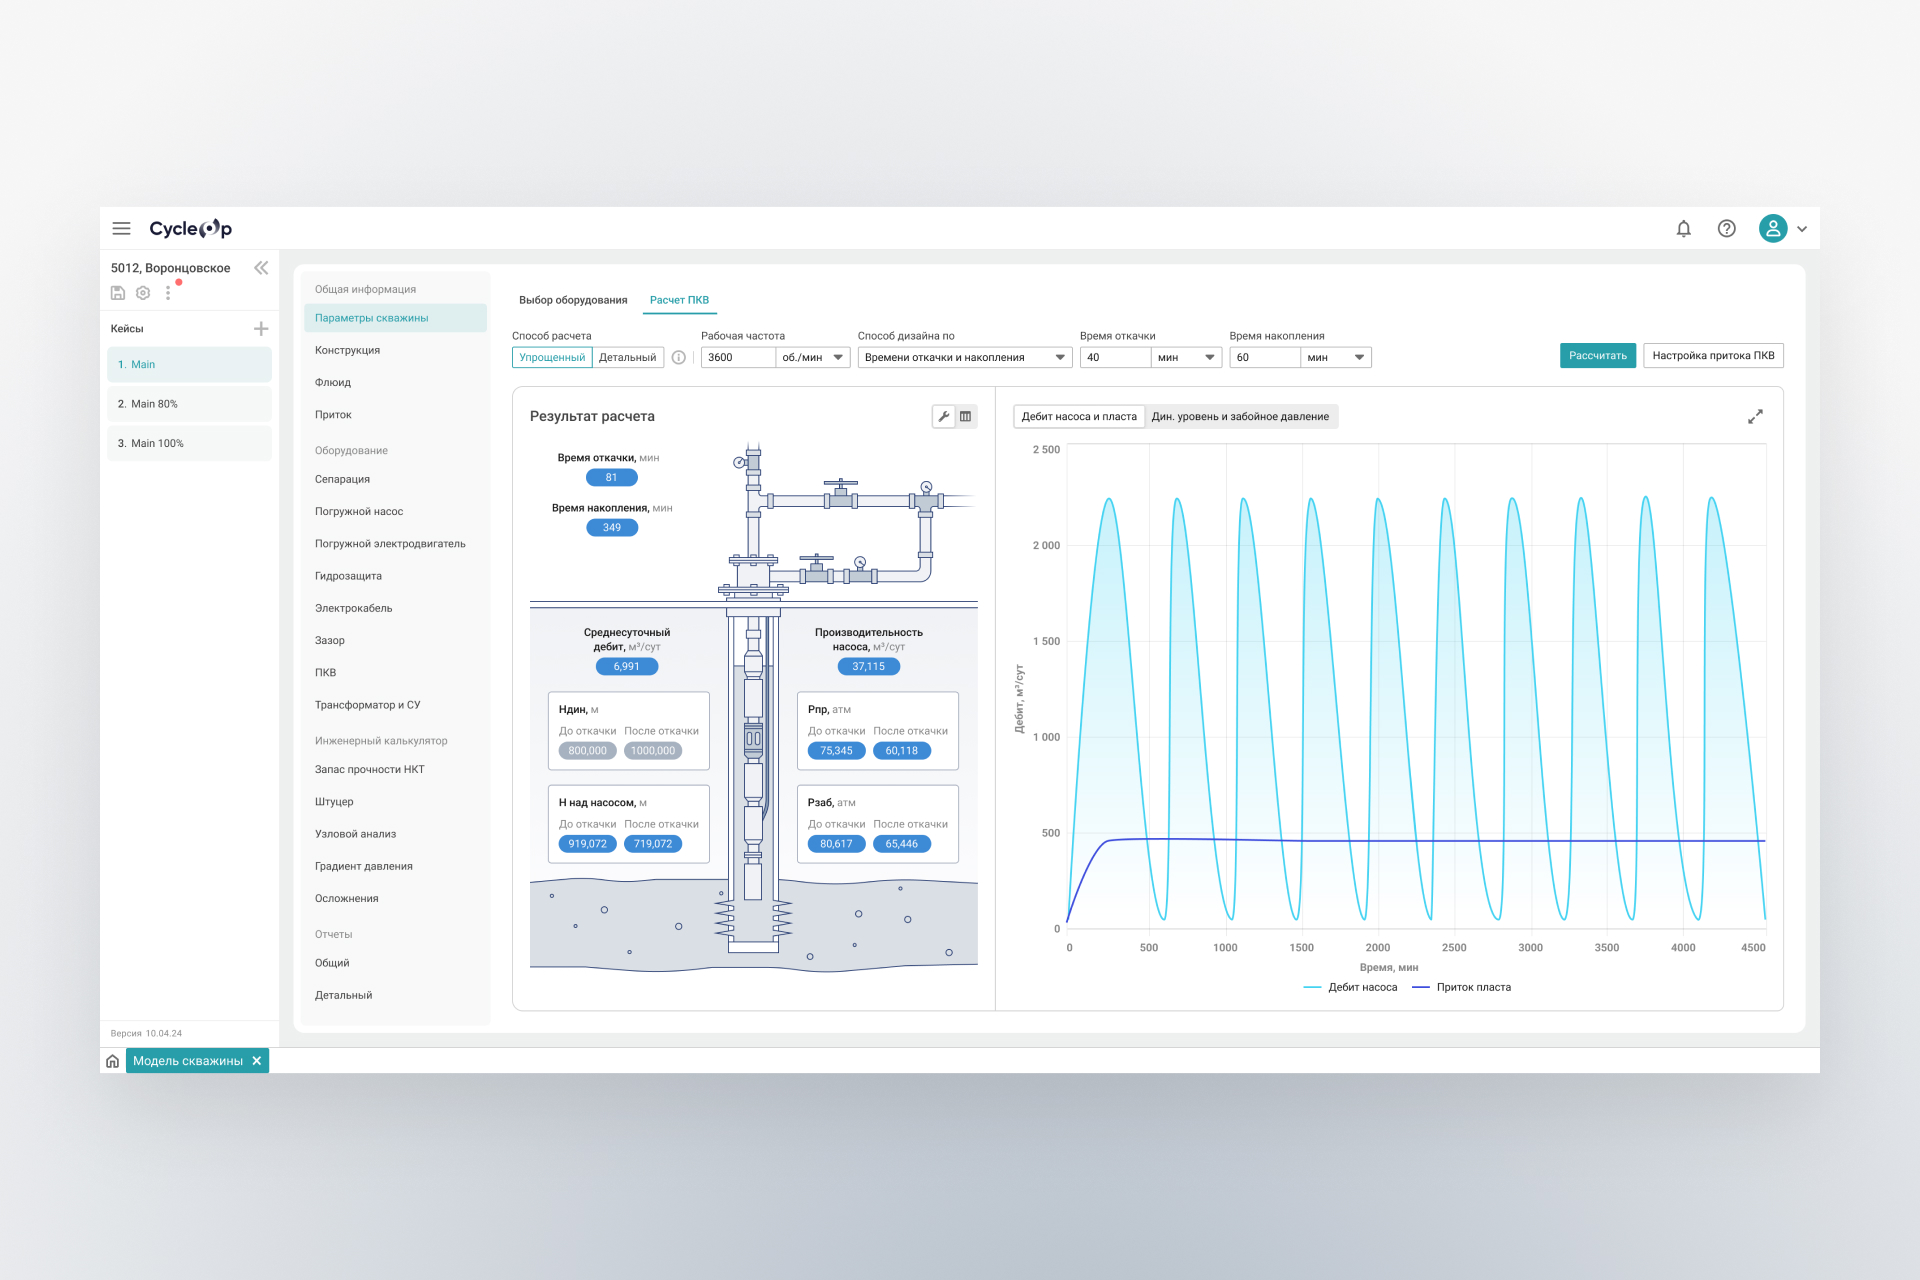
Task: Open the Способ дизайна по dropdown
Action: point(964,357)
